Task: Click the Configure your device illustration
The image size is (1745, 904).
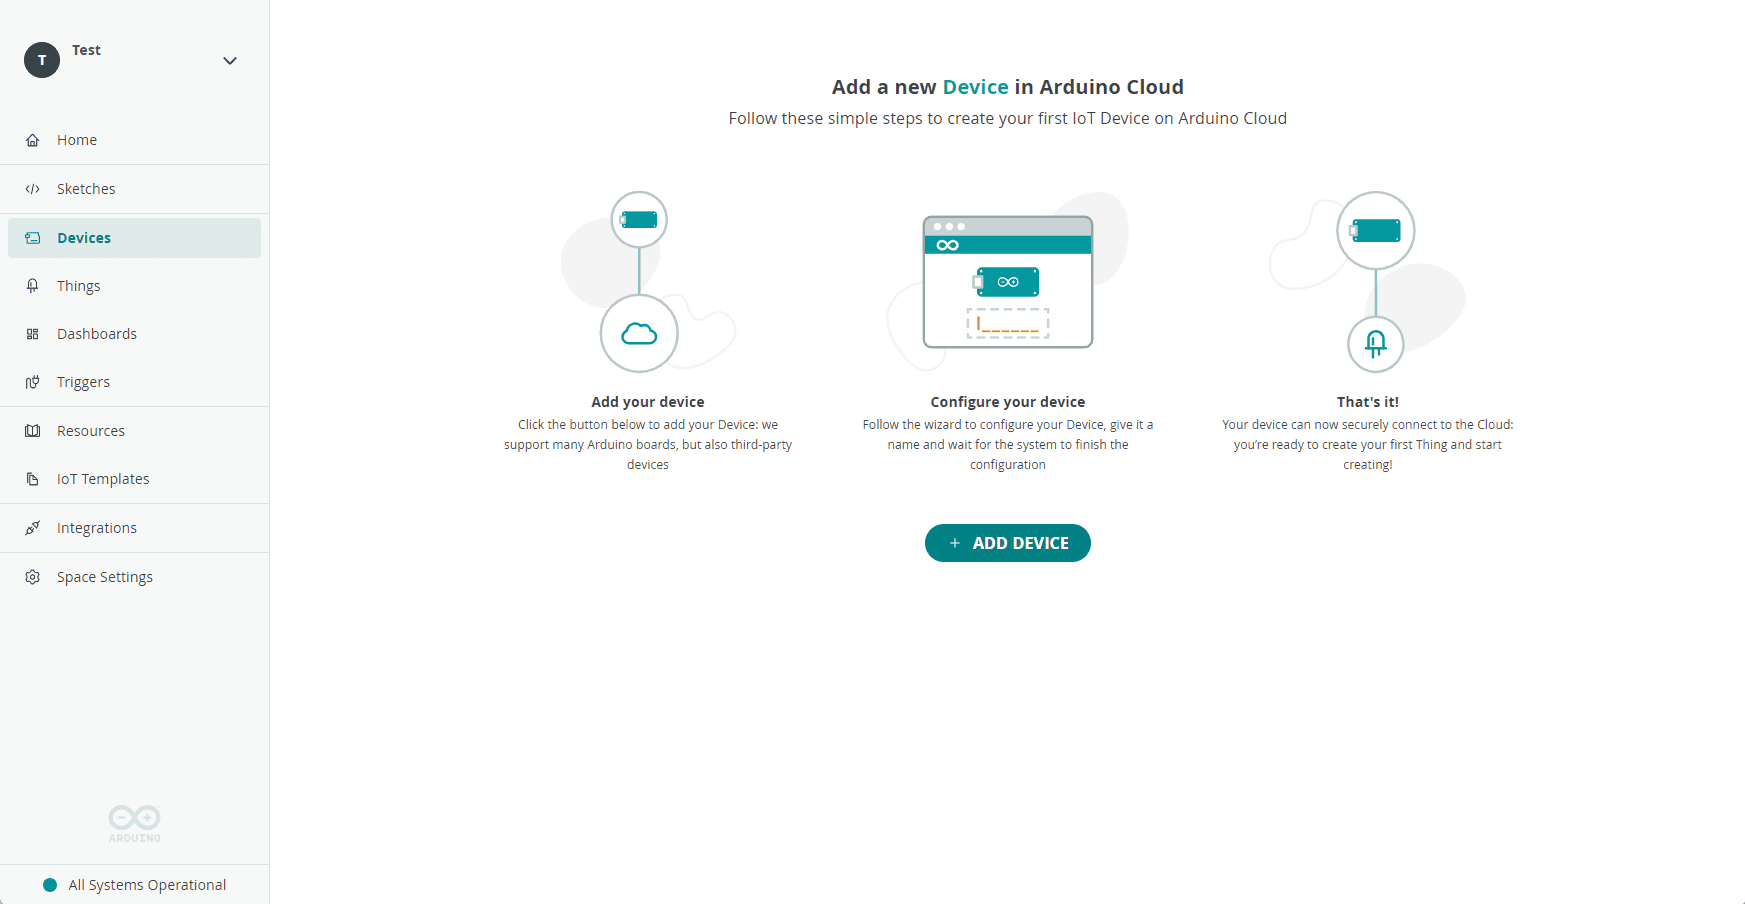Action: point(1007,282)
